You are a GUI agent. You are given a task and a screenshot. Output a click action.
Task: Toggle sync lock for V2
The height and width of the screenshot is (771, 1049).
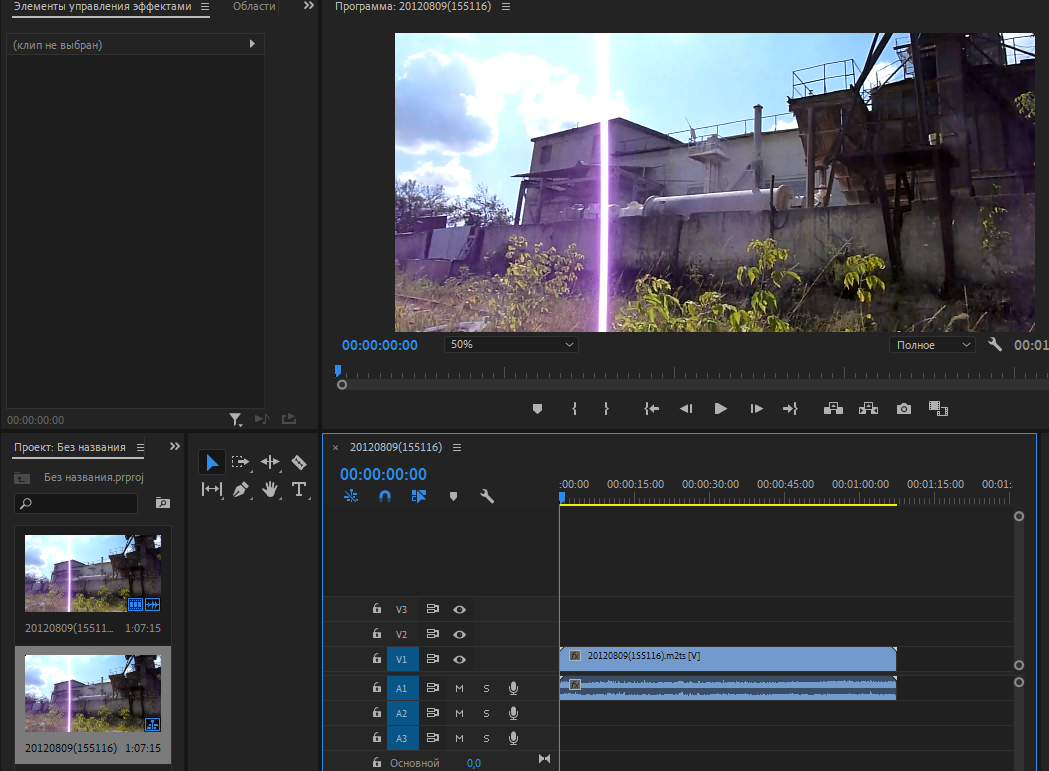pyautogui.click(x=433, y=634)
